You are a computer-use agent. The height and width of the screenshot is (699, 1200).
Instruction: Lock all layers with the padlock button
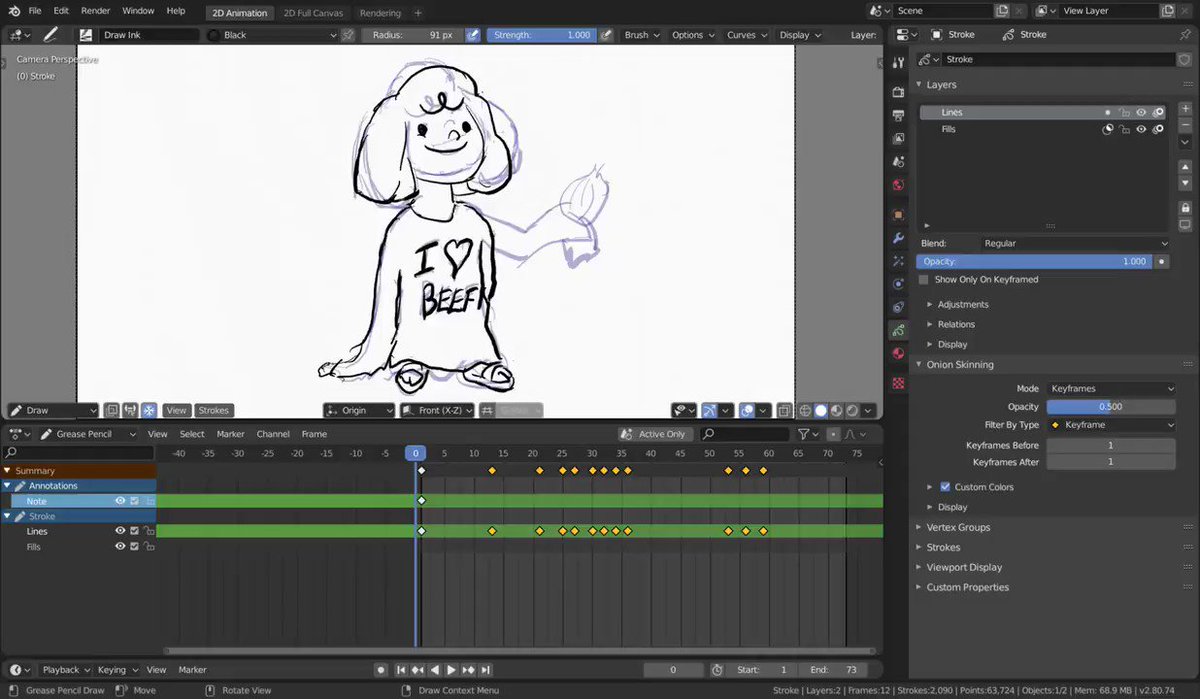(1185, 208)
